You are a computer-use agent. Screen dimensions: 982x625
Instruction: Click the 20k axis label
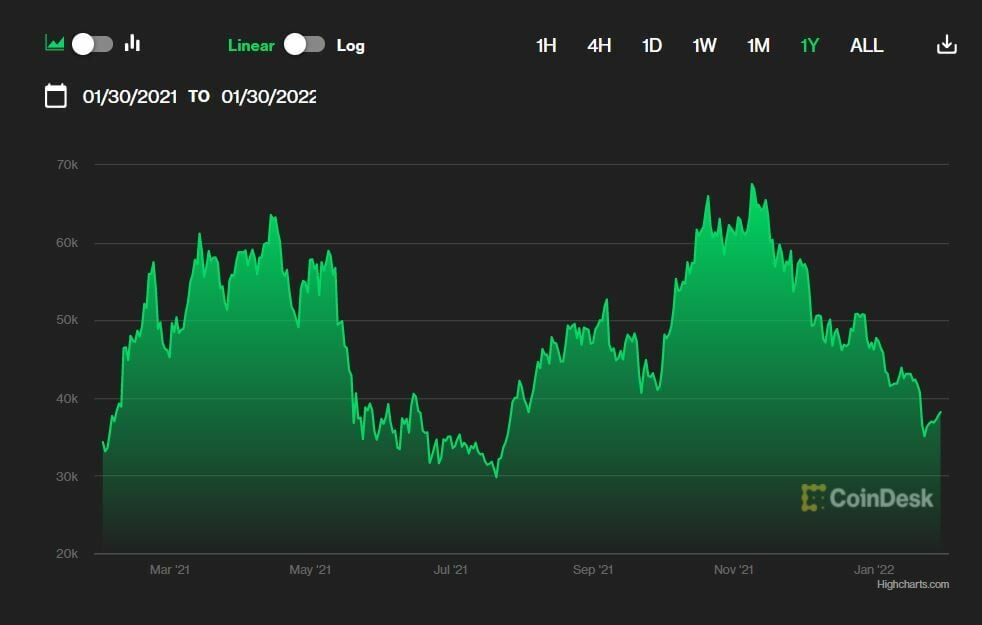point(67,554)
